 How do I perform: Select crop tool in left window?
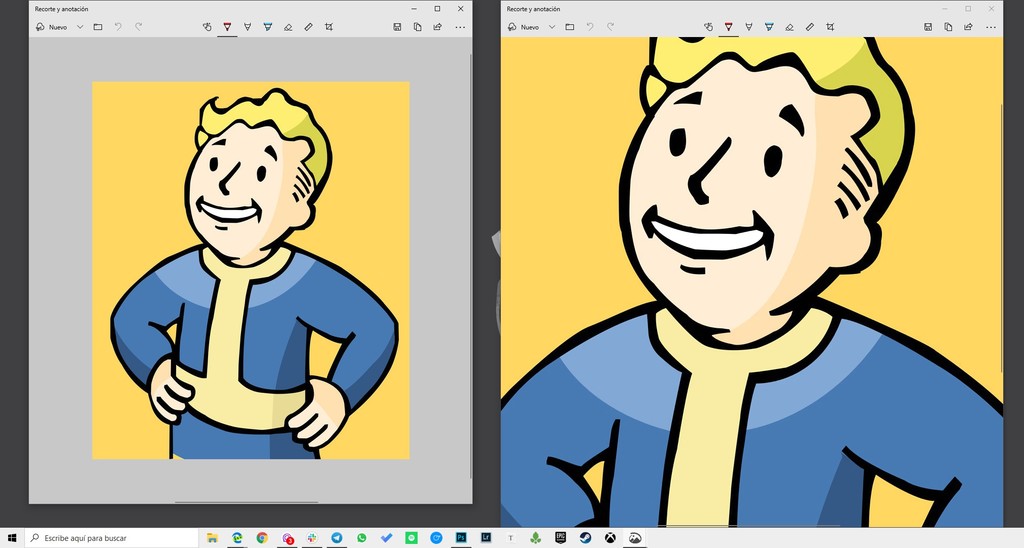[x=328, y=27]
